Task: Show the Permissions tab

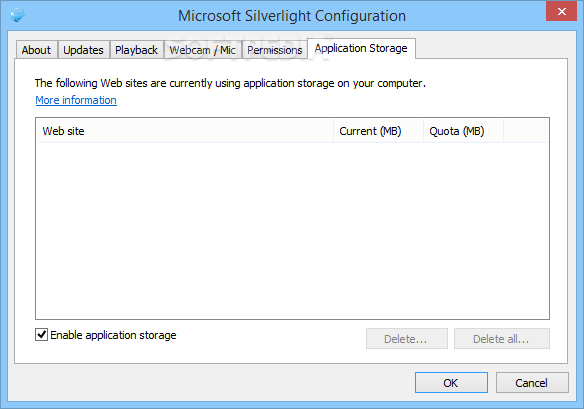Action: tap(275, 50)
